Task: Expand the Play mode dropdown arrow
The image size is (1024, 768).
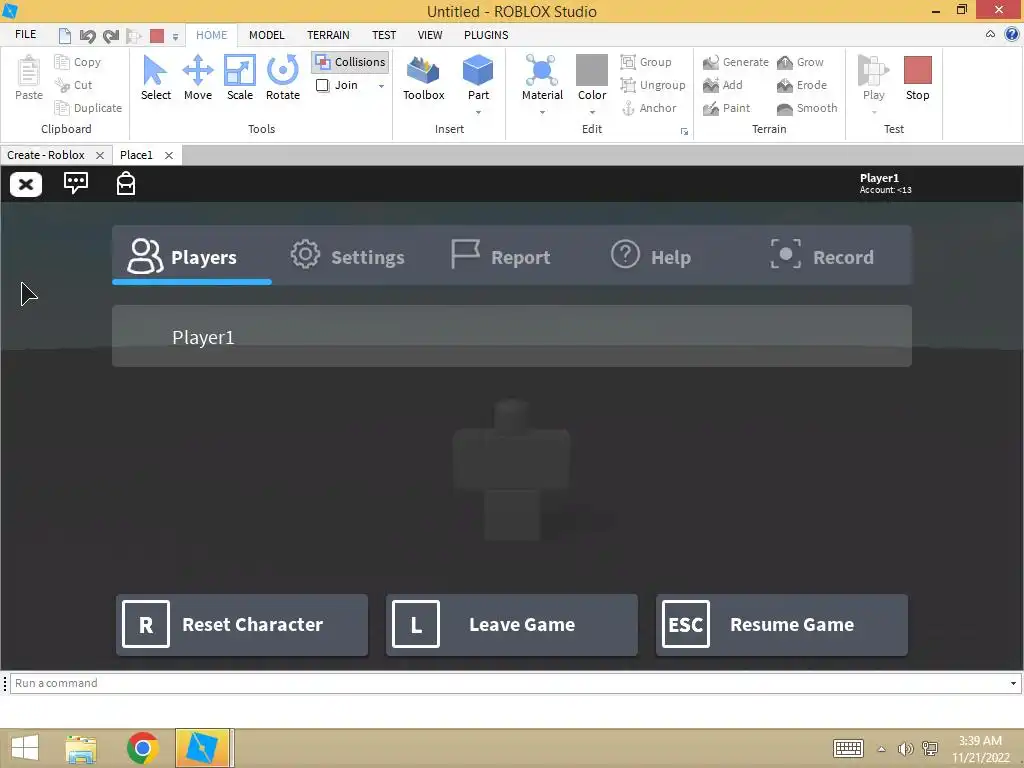Action: pyautogui.click(x=873, y=112)
